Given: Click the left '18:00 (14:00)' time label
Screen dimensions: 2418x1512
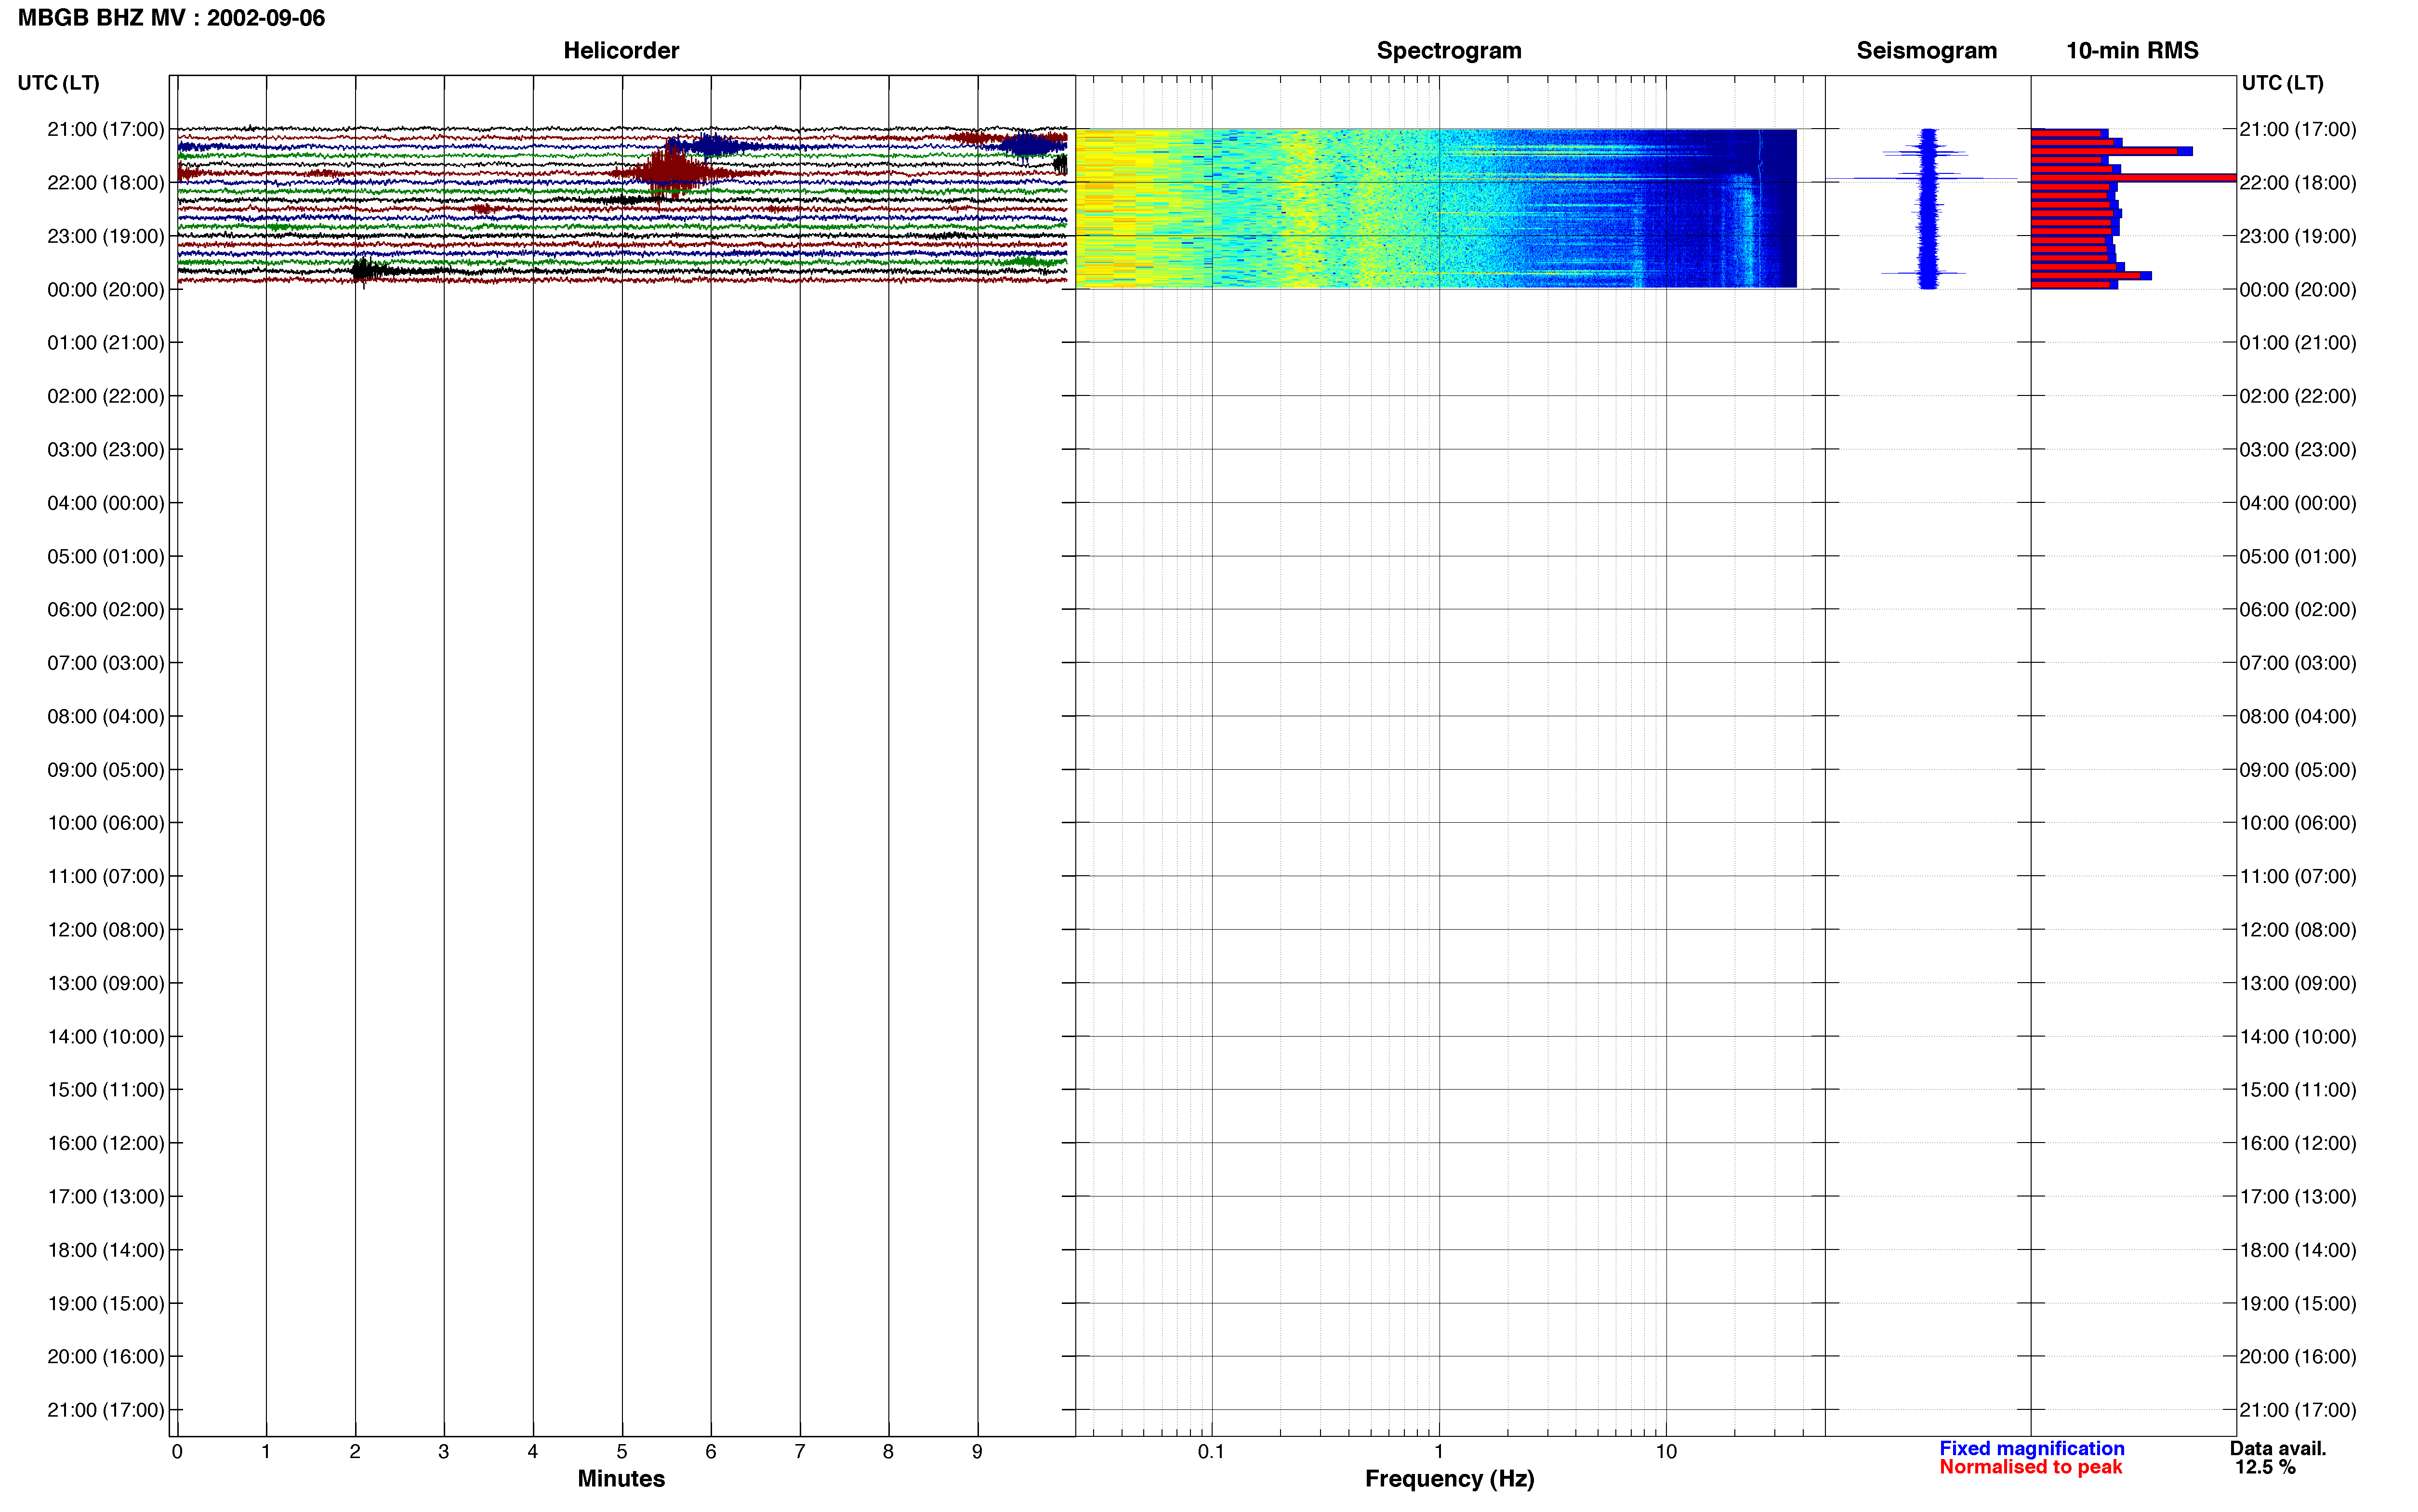Looking at the screenshot, I should [105, 1250].
